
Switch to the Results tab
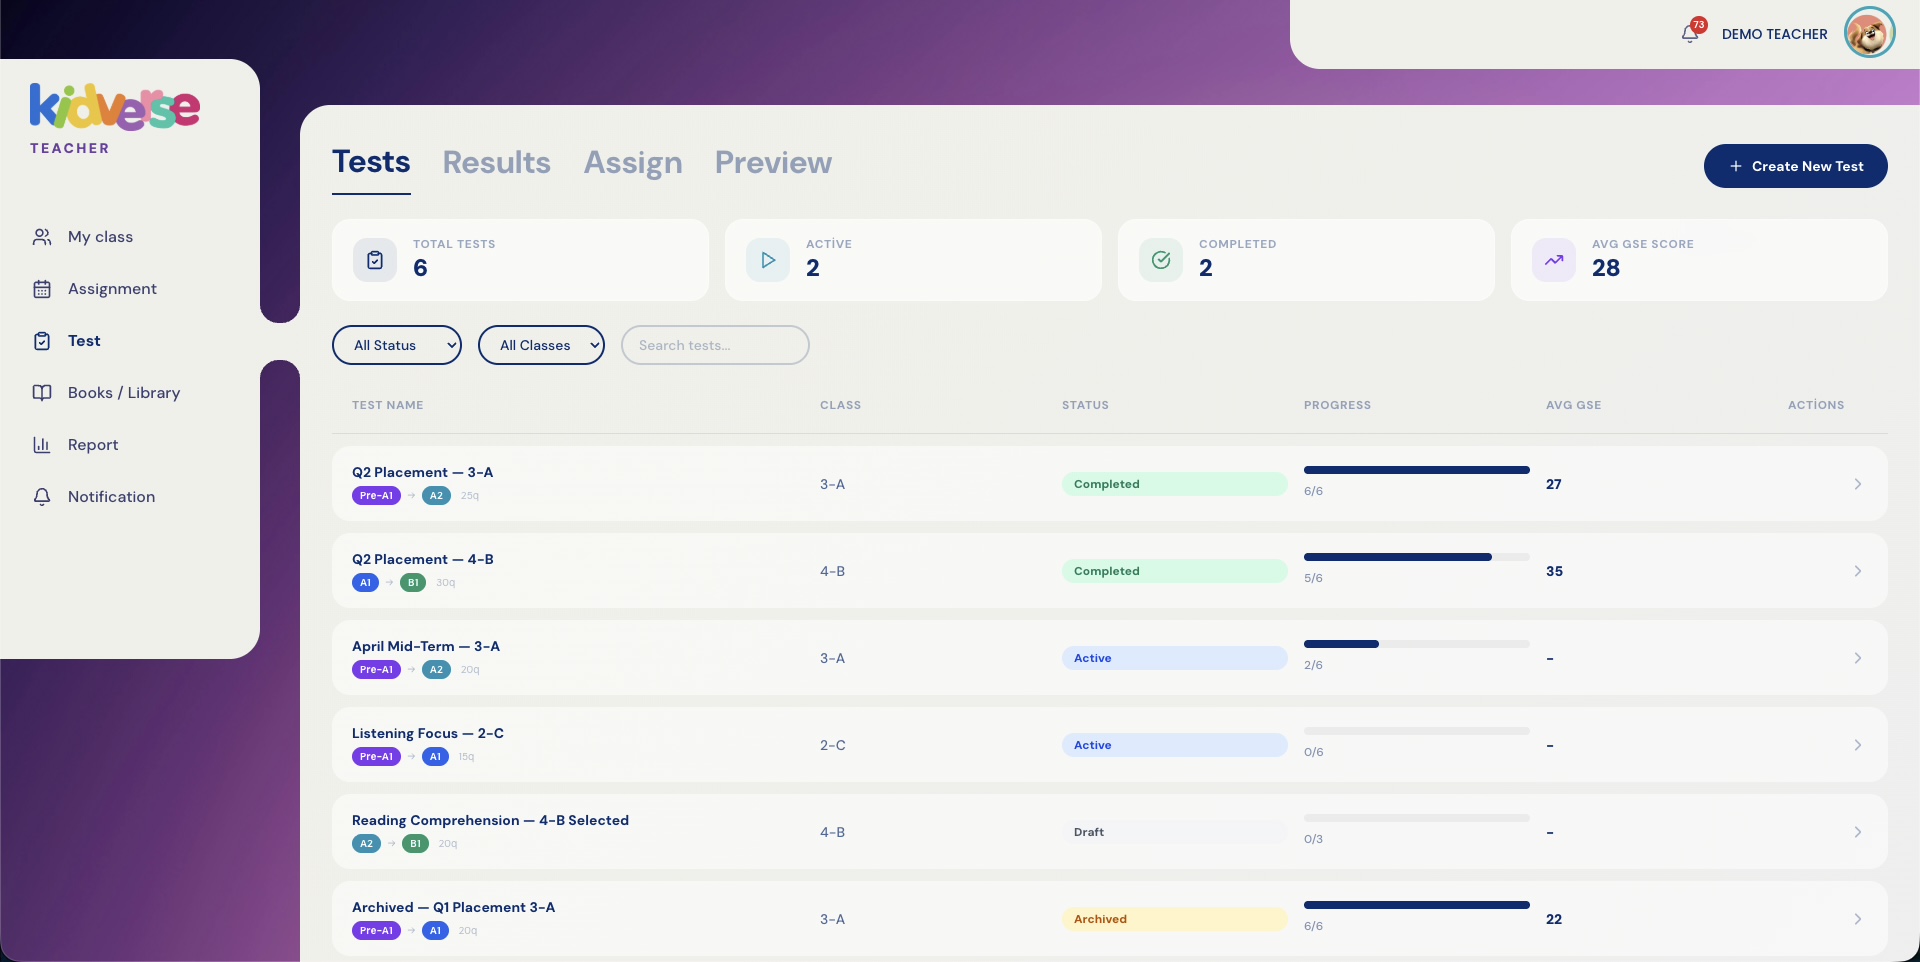coord(496,163)
